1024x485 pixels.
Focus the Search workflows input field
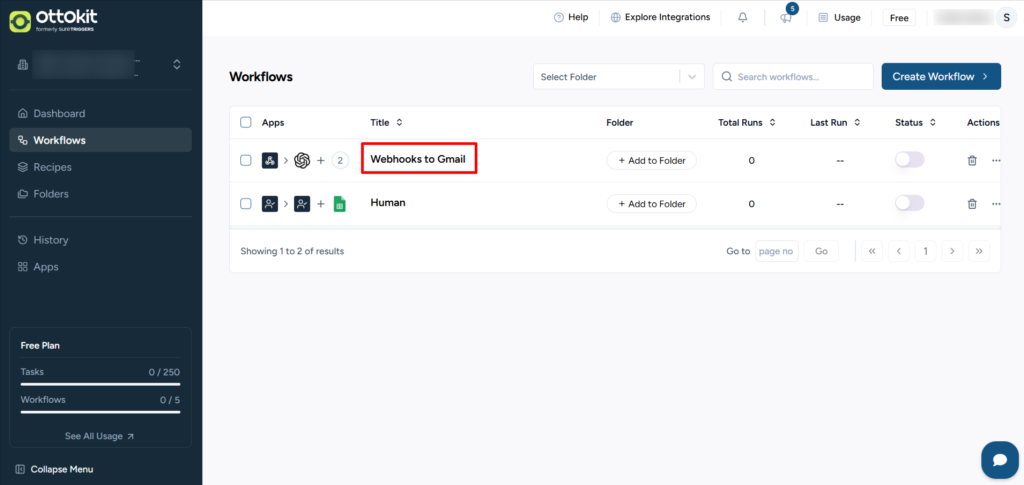[x=800, y=77]
